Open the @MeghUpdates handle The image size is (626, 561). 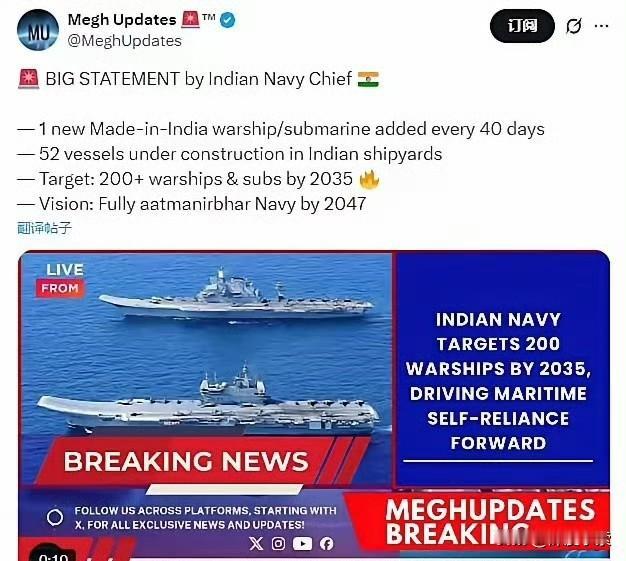click(x=125, y=41)
